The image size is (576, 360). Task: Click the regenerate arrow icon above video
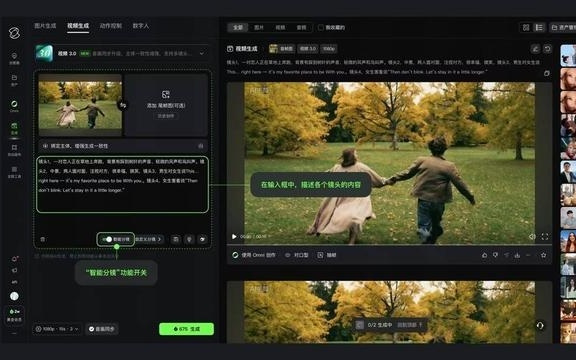547,48
